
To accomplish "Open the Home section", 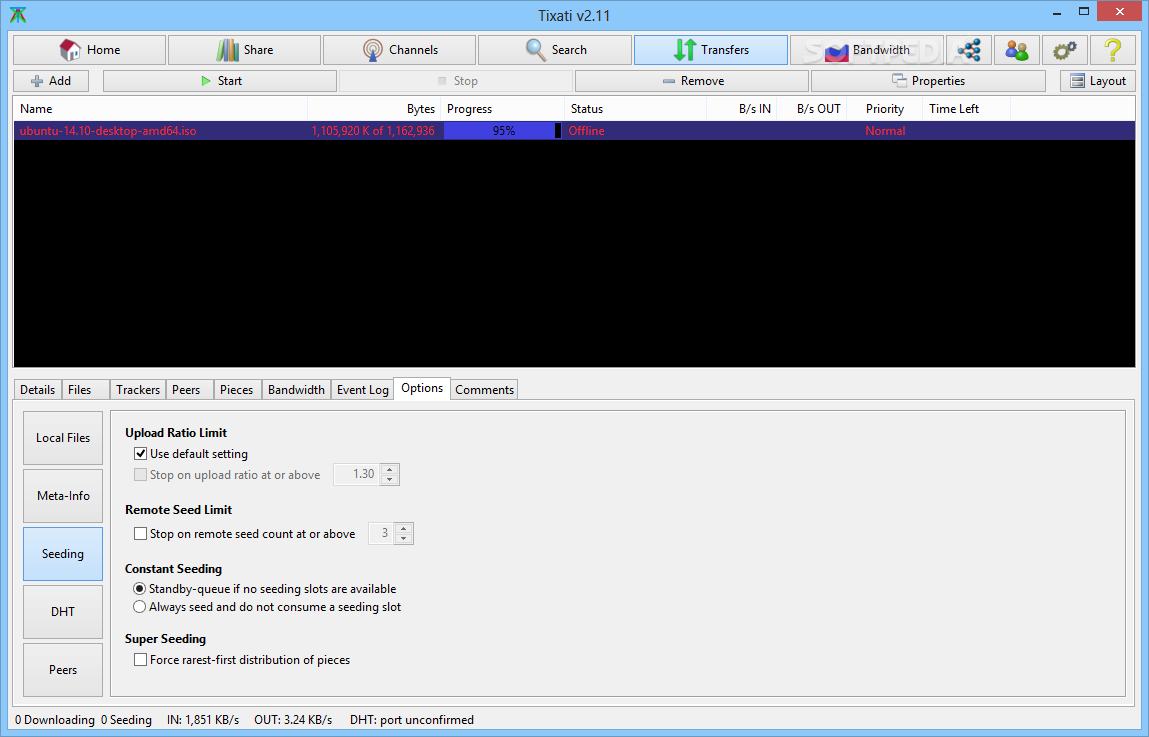I will (89, 50).
